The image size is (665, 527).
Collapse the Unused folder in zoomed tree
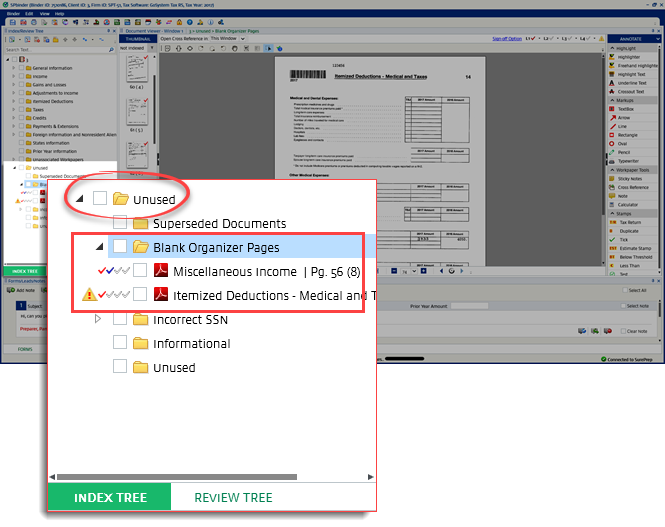tap(79, 200)
